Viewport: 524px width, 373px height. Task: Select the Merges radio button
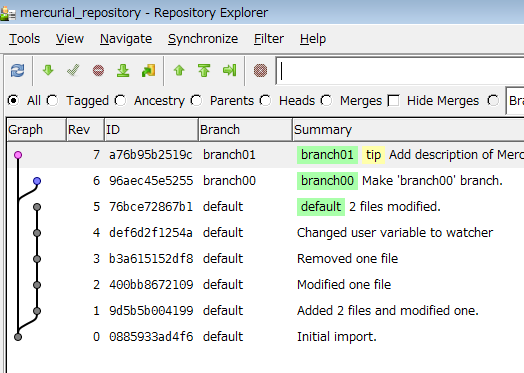coord(326,100)
